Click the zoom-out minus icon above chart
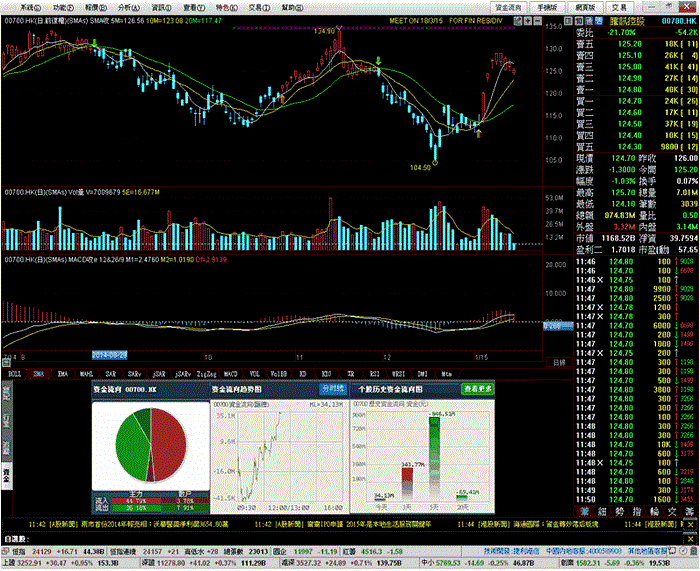The height and width of the screenshot is (571, 700). click(537, 21)
